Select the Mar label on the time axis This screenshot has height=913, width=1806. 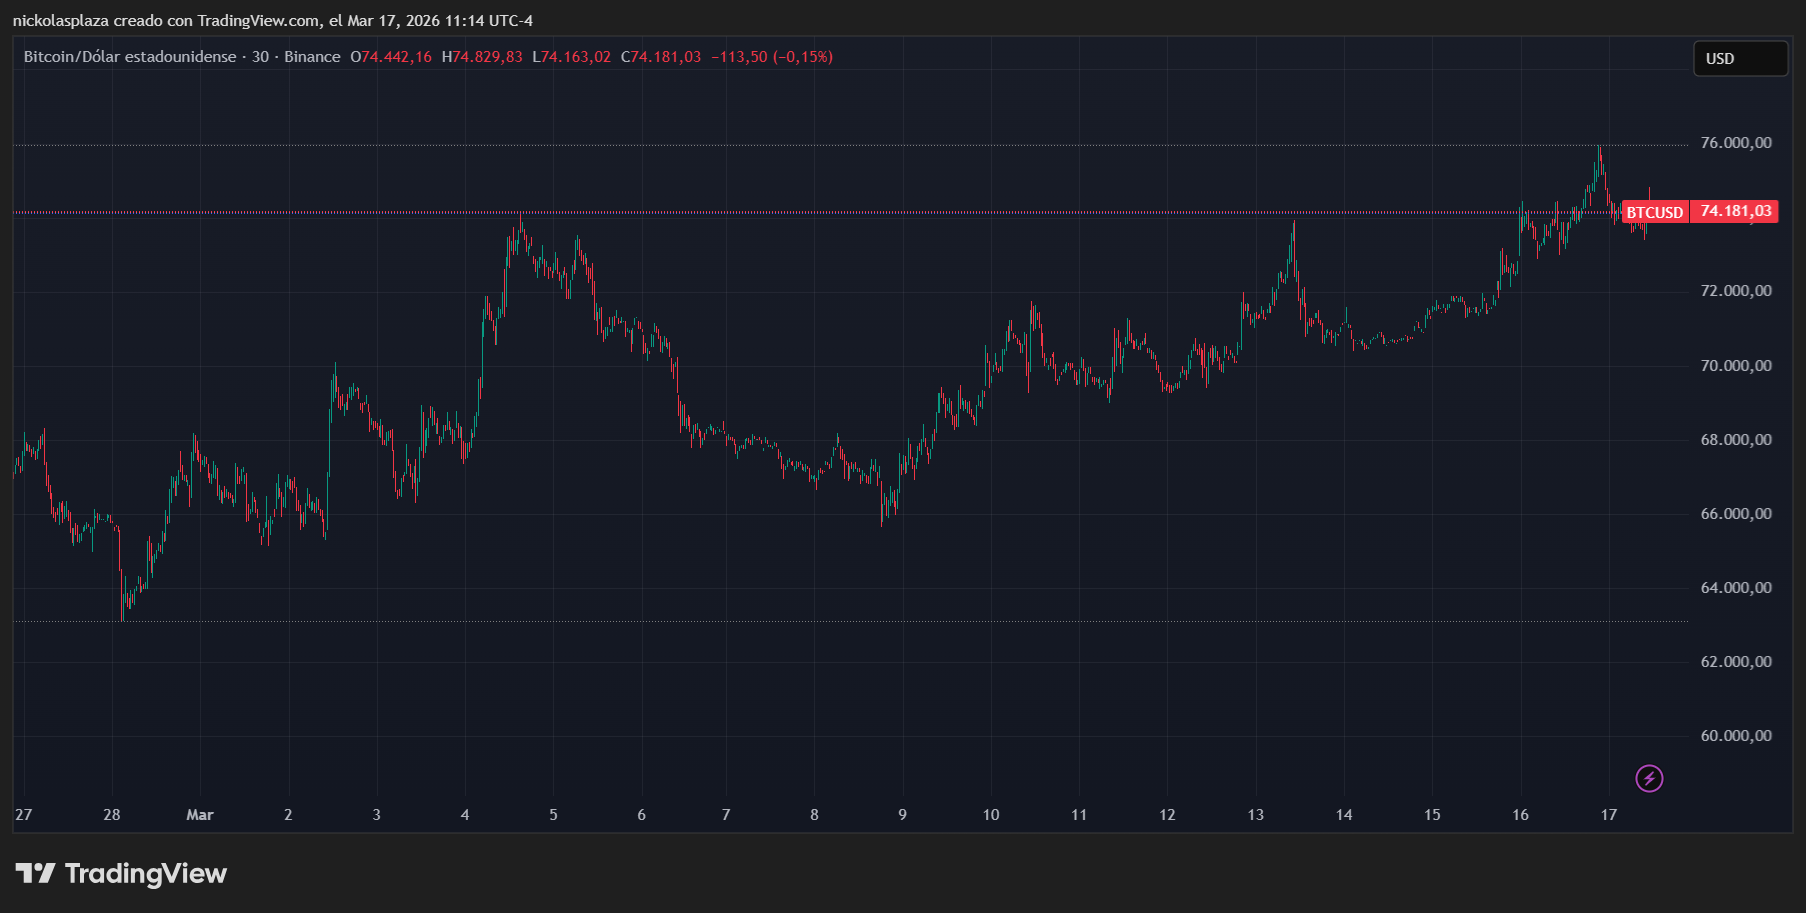[200, 815]
